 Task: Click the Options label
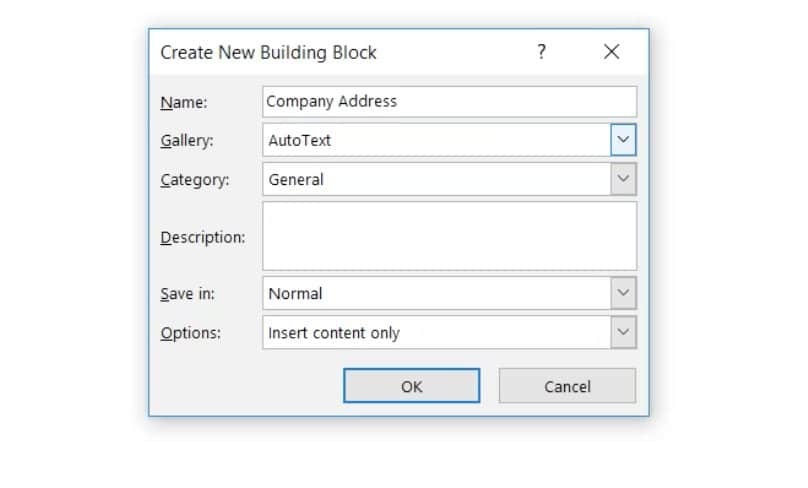point(190,333)
